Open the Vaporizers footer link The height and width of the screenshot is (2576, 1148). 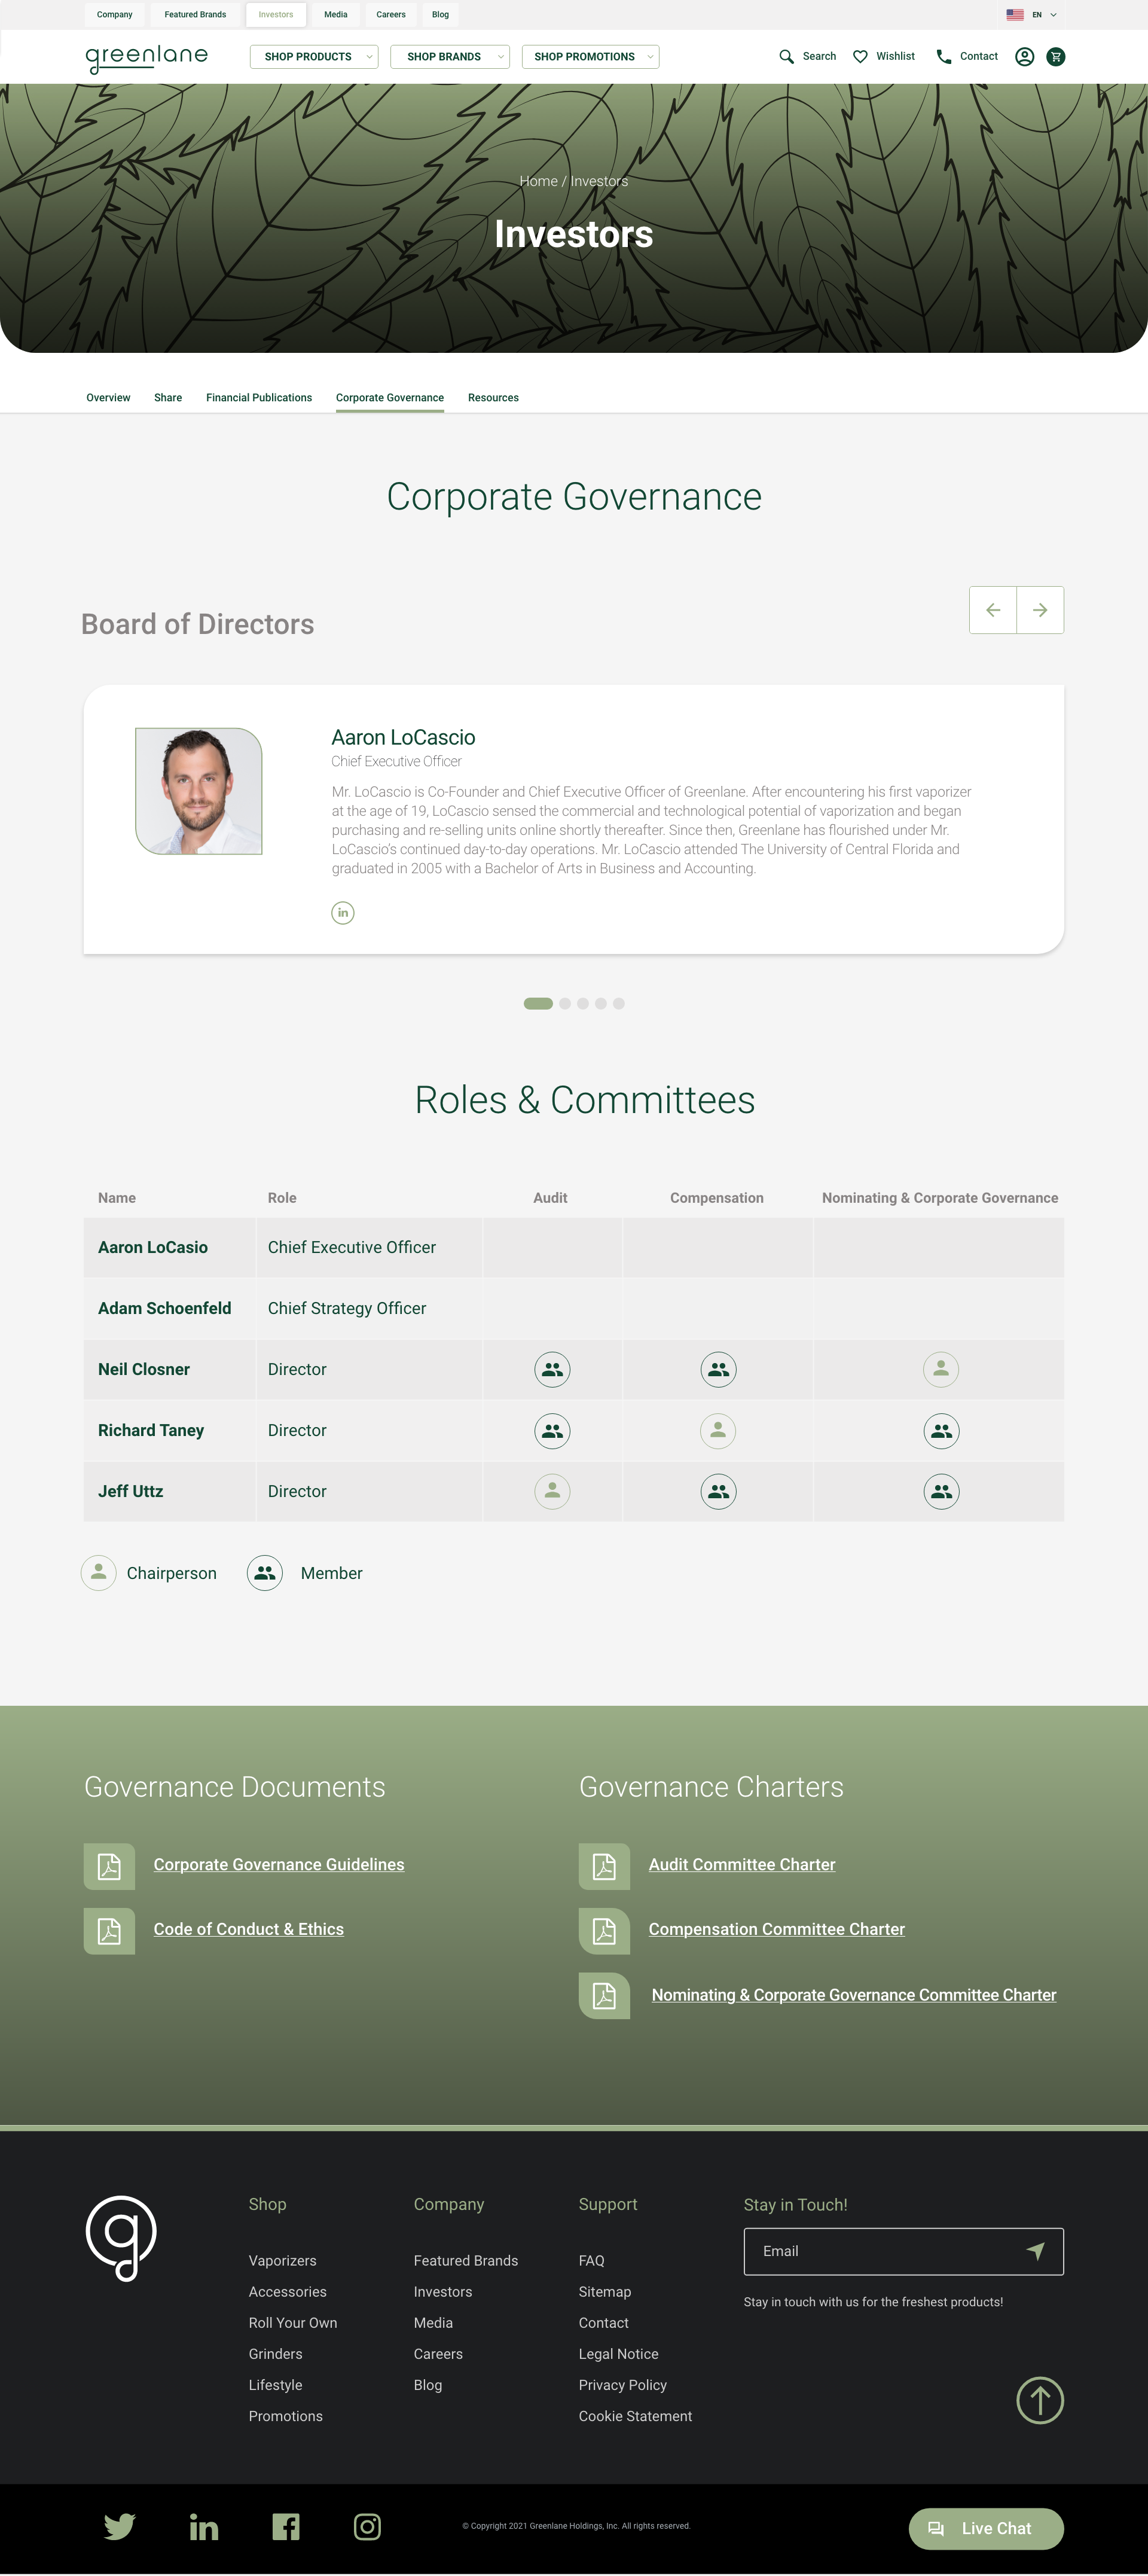pyautogui.click(x=283, y=2261)
